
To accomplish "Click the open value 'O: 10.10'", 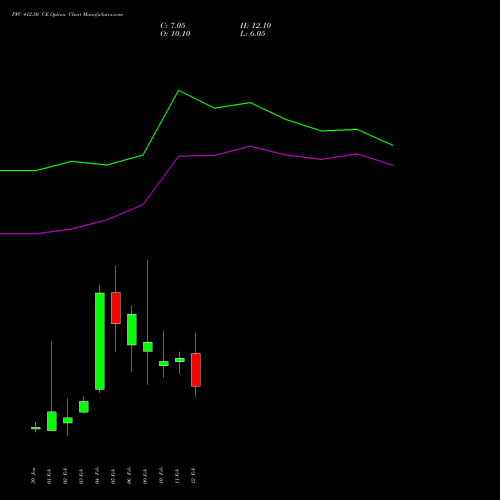I will [175, 34].
